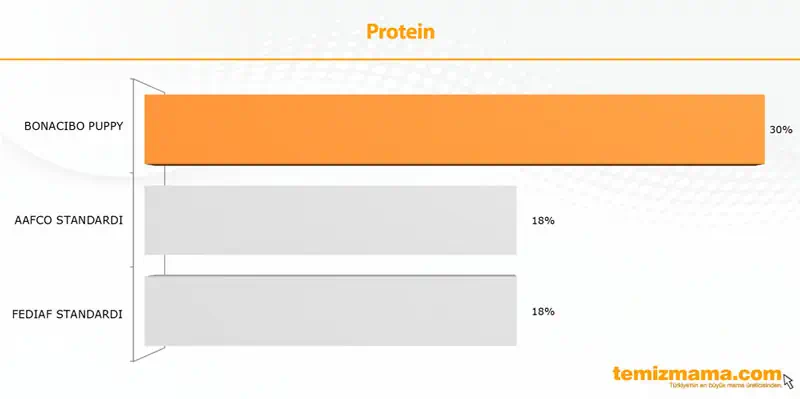Screen dimensions: 800x399
Task: Select the orange BONACIBO PUPPY bar
Action: 454,129
